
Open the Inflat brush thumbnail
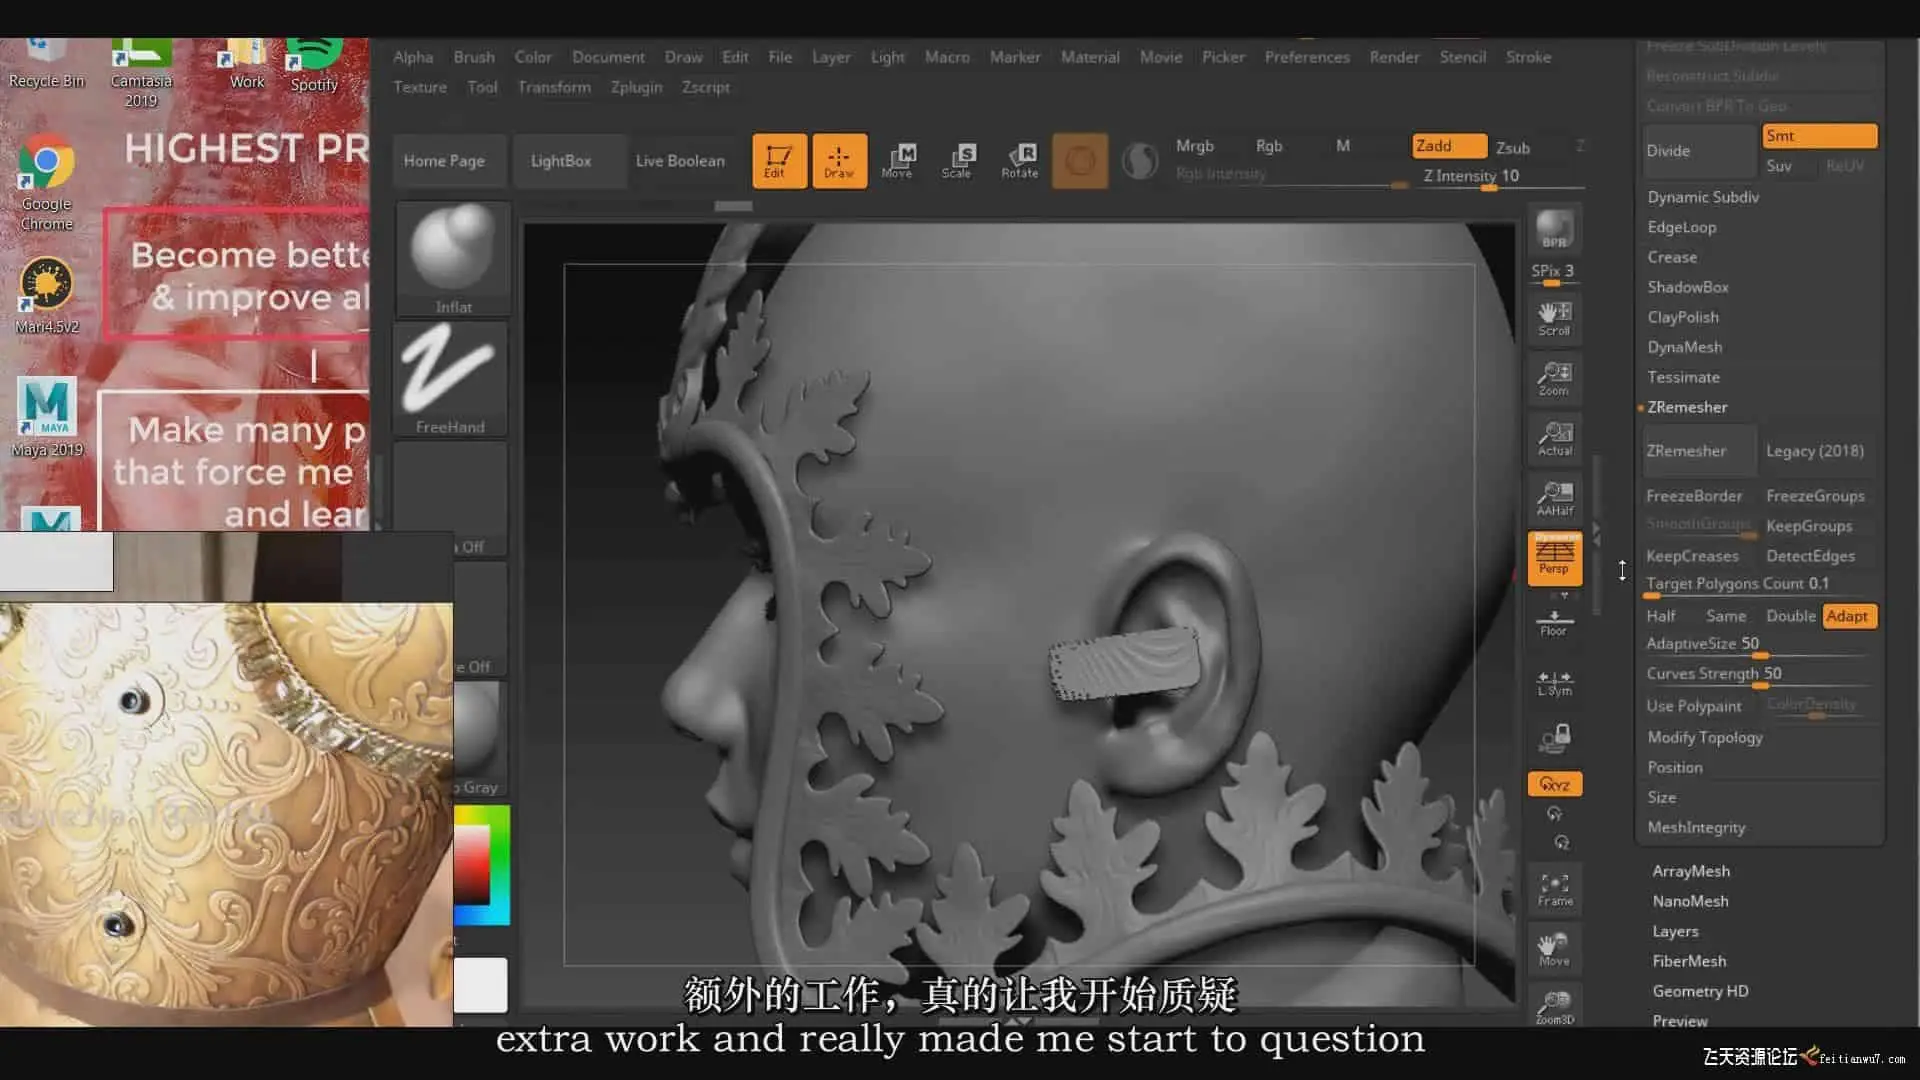tap(453, 258)
